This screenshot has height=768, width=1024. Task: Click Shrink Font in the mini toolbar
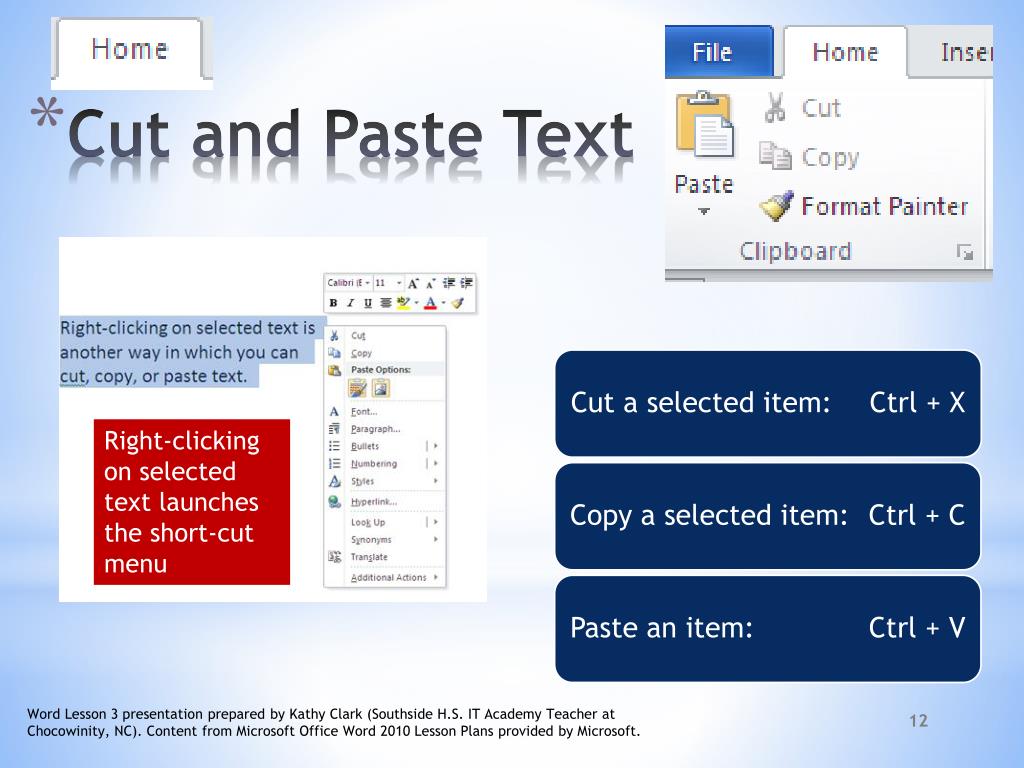click(430, 284)
